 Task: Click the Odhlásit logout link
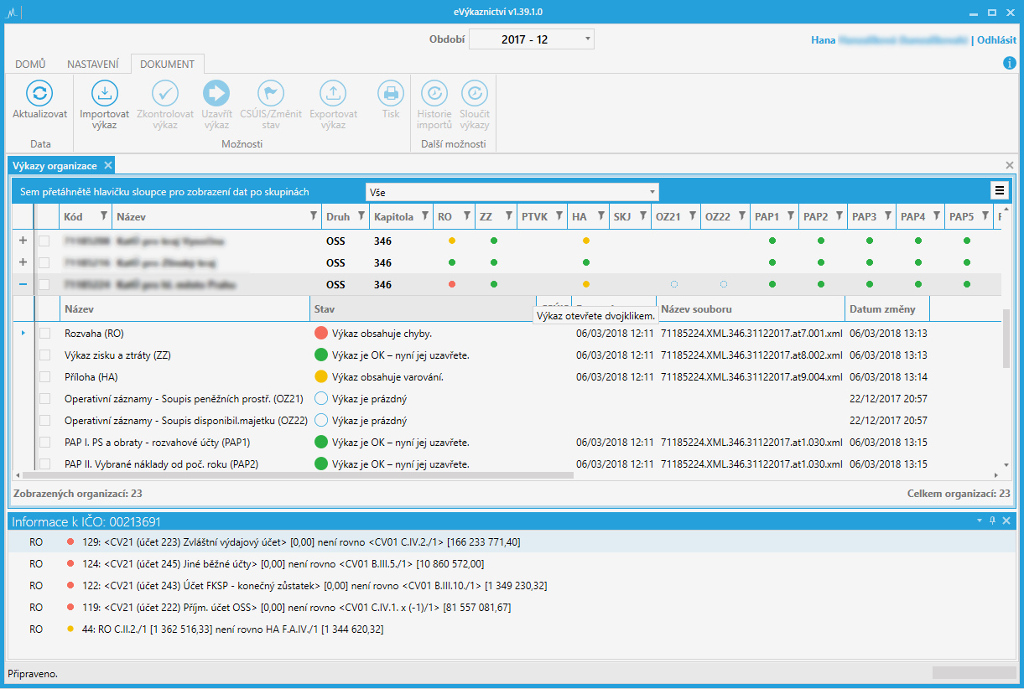pyautogui.click(x=997, y=40)
